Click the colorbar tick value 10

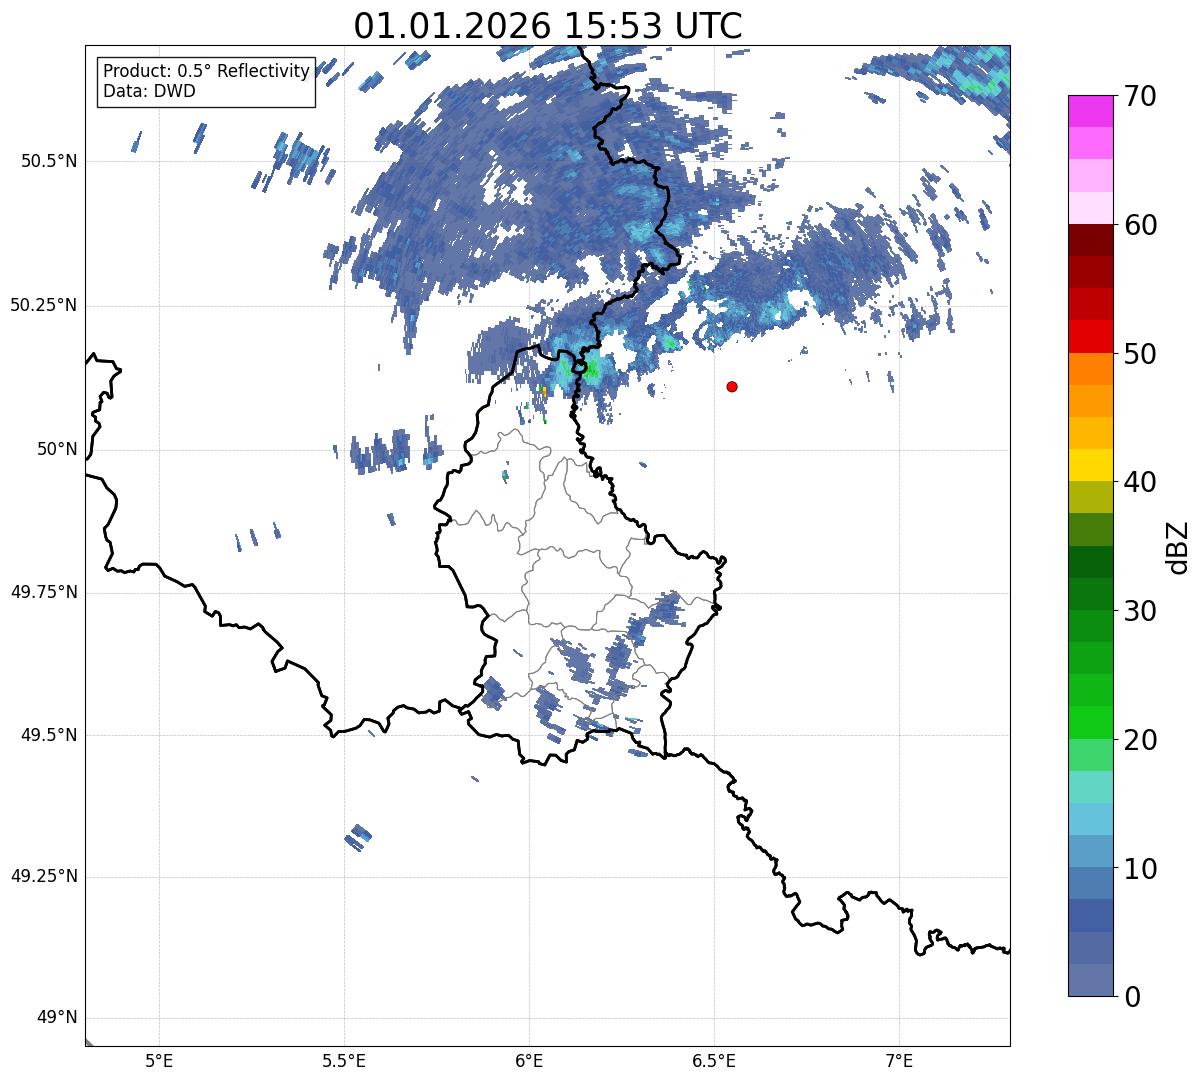point(1140,868)
